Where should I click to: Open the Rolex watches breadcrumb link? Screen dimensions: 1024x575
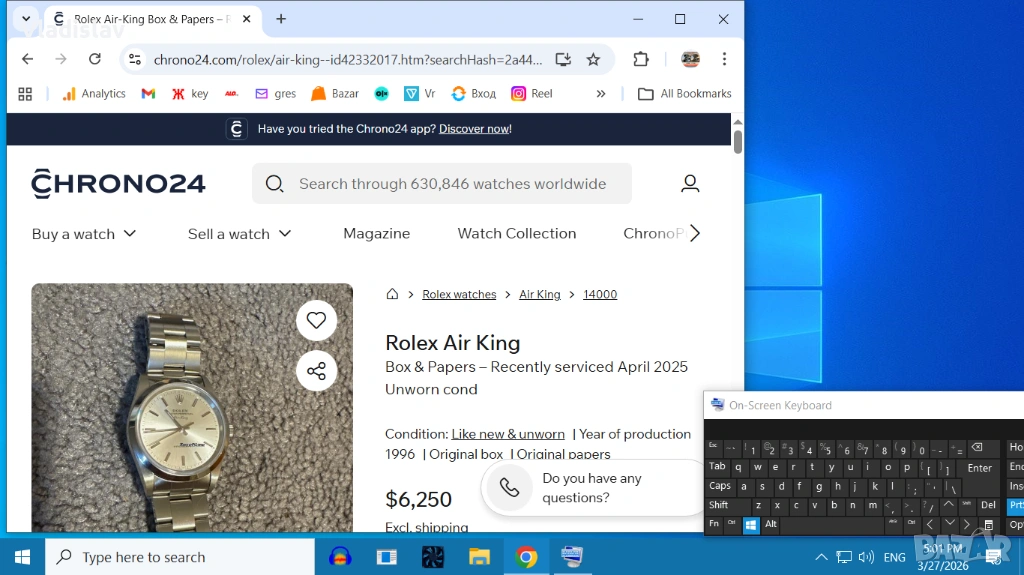click(459, 294)
